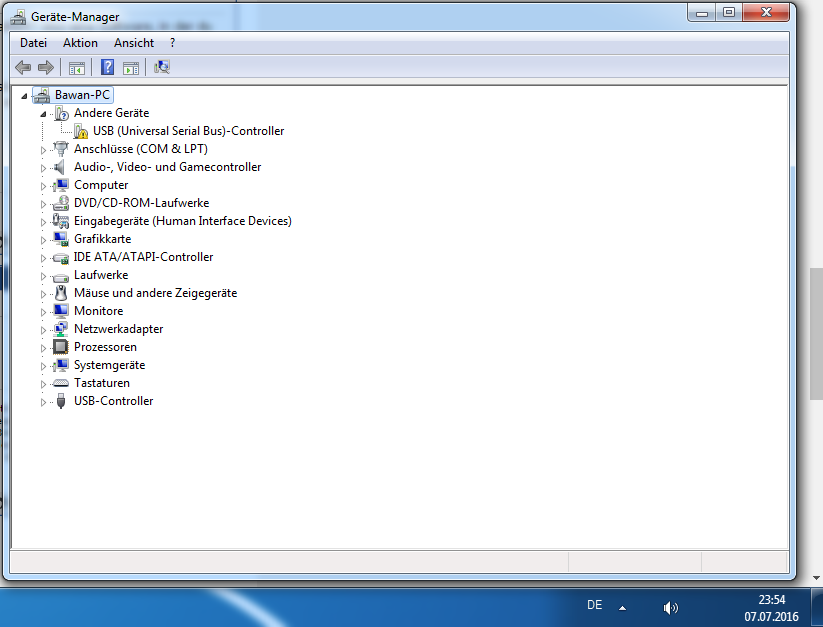Select Eingabegeräte (Human Interface Devices) label
Image resolution: width=823 pixels, height=627 pixels.
coord(183,221)
